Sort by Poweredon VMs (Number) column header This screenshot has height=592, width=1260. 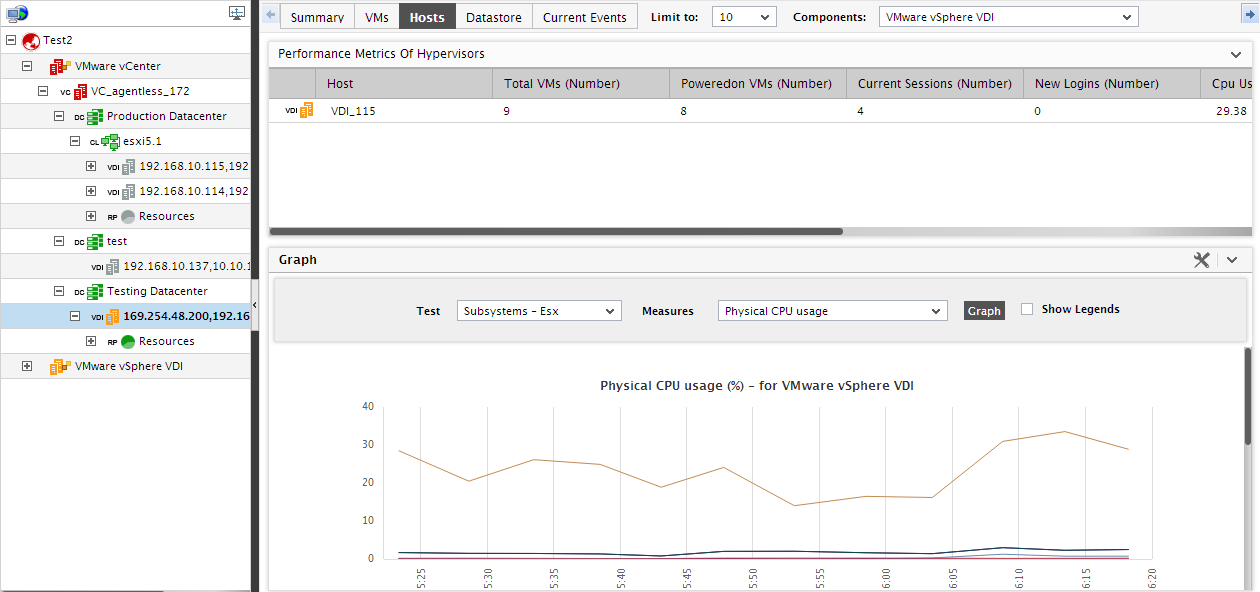[x=758, y=83]
